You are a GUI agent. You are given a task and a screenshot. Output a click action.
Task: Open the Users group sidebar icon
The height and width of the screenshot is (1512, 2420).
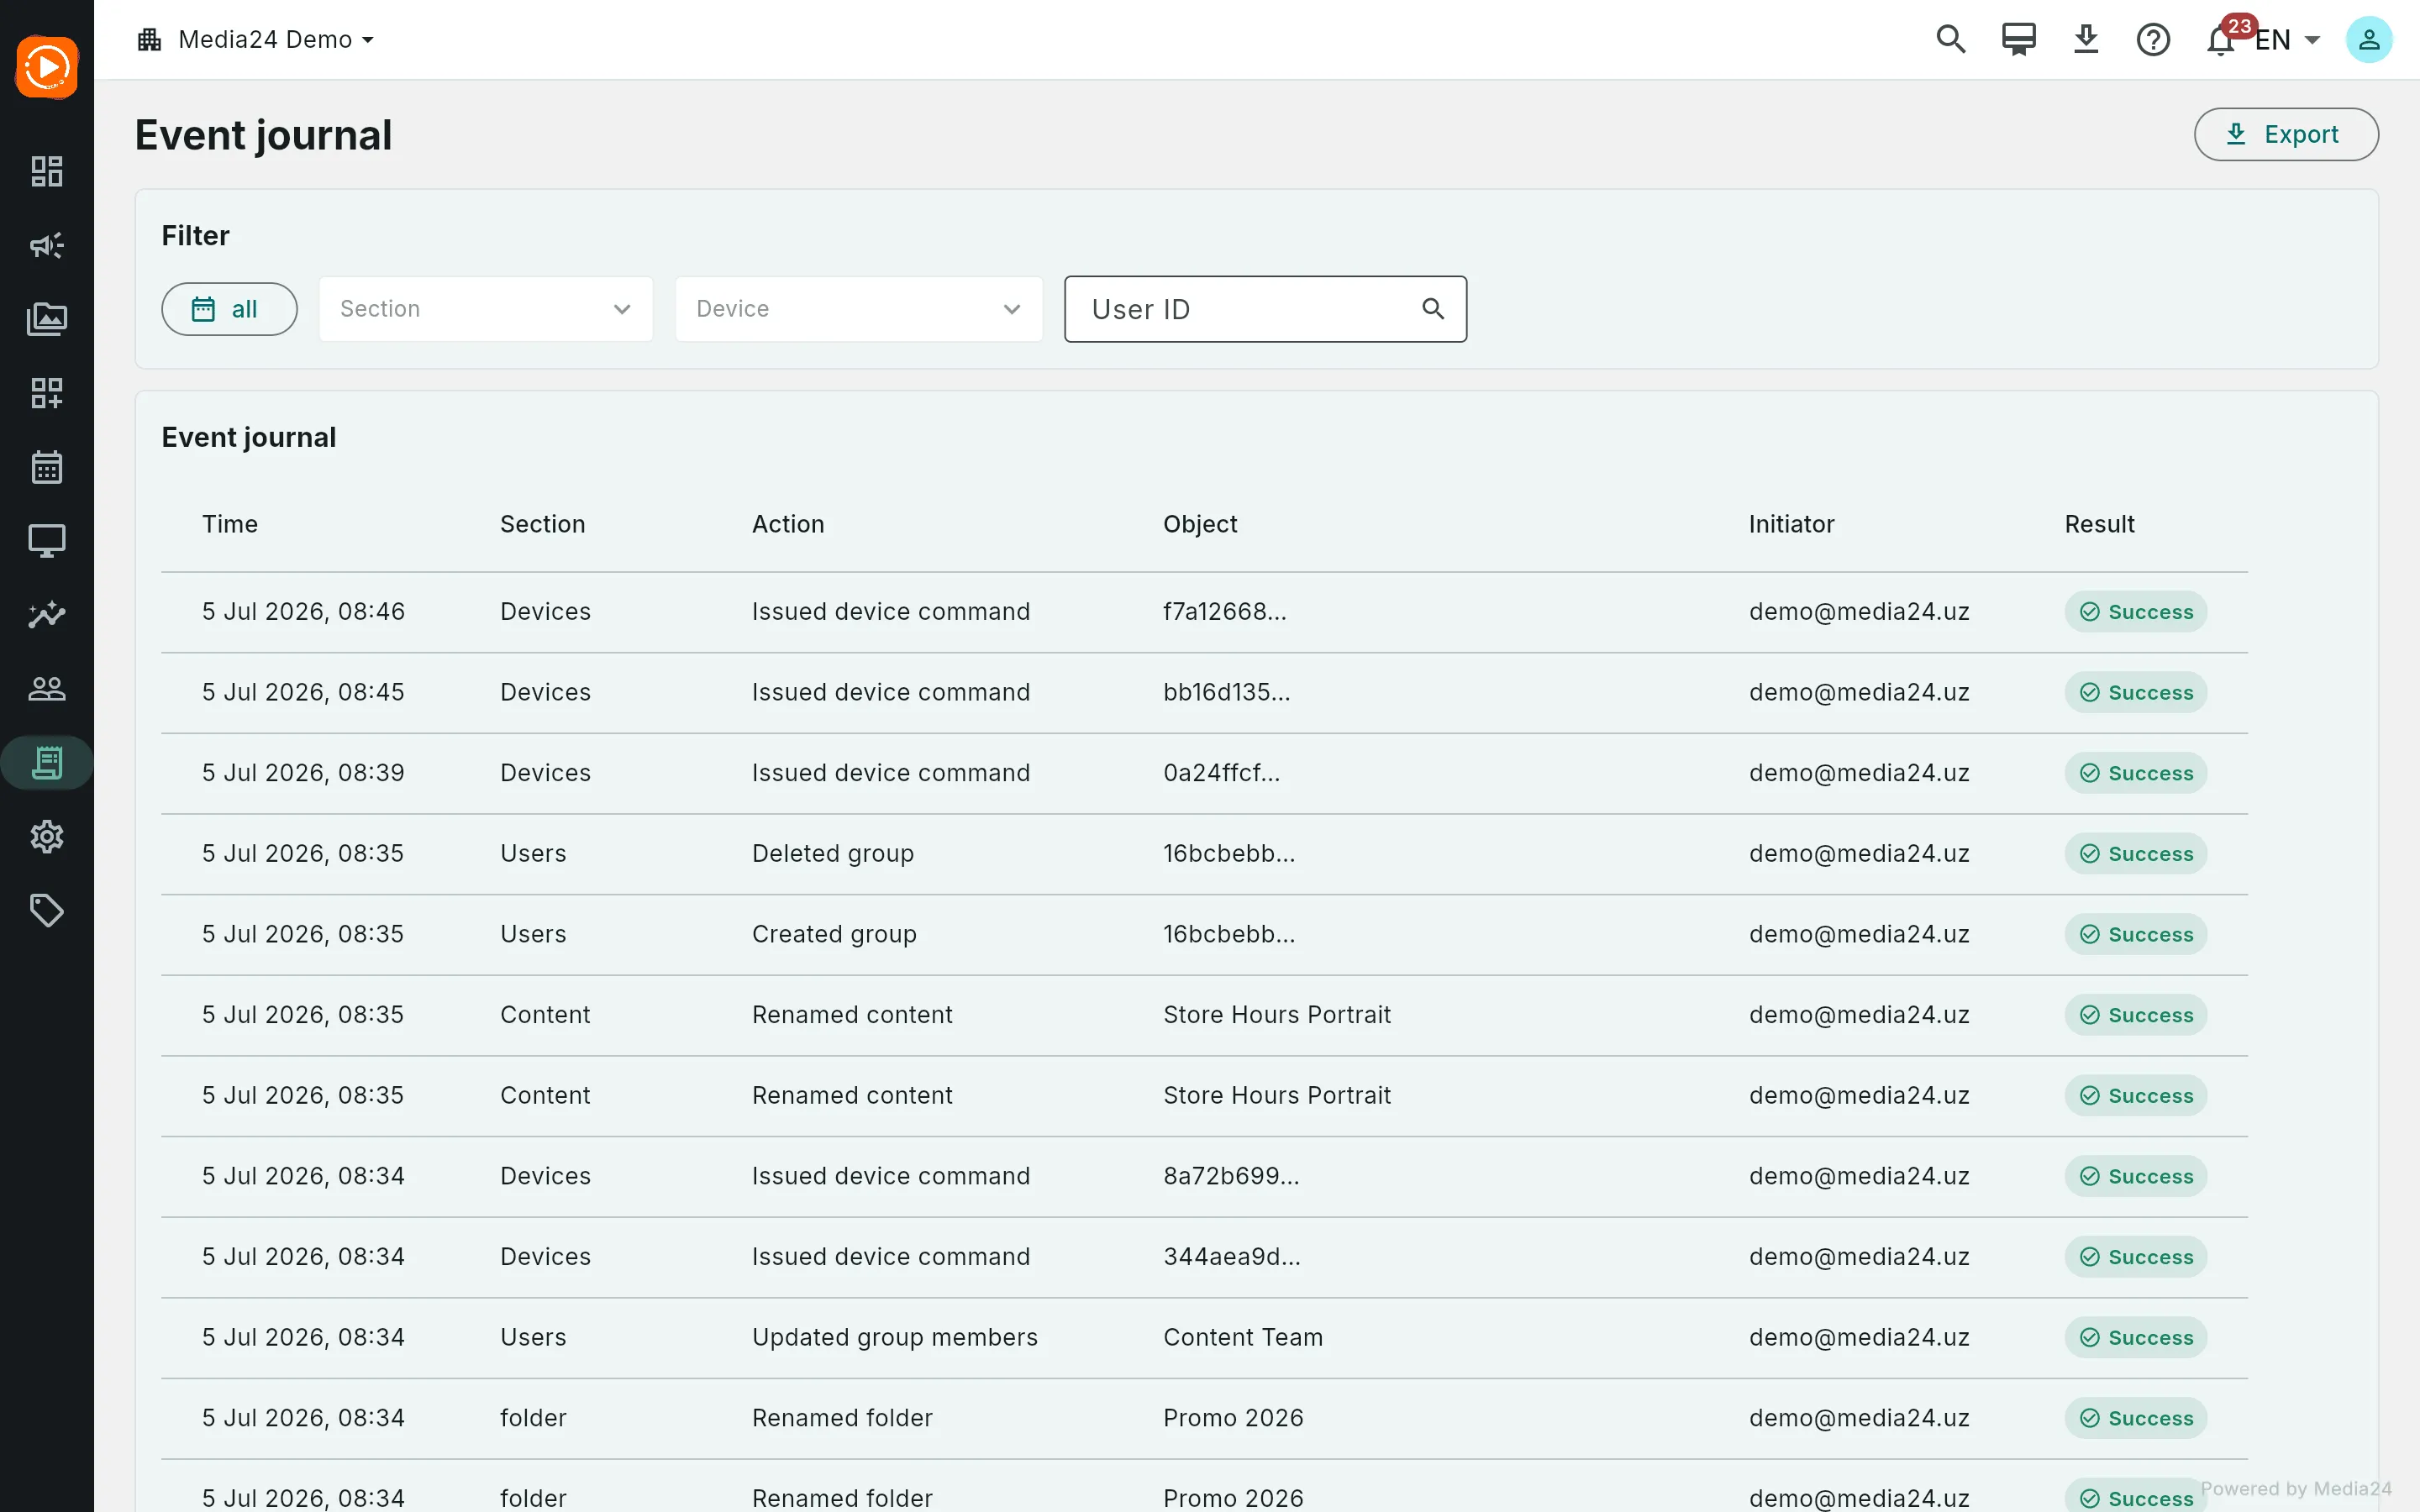point(47,689)
